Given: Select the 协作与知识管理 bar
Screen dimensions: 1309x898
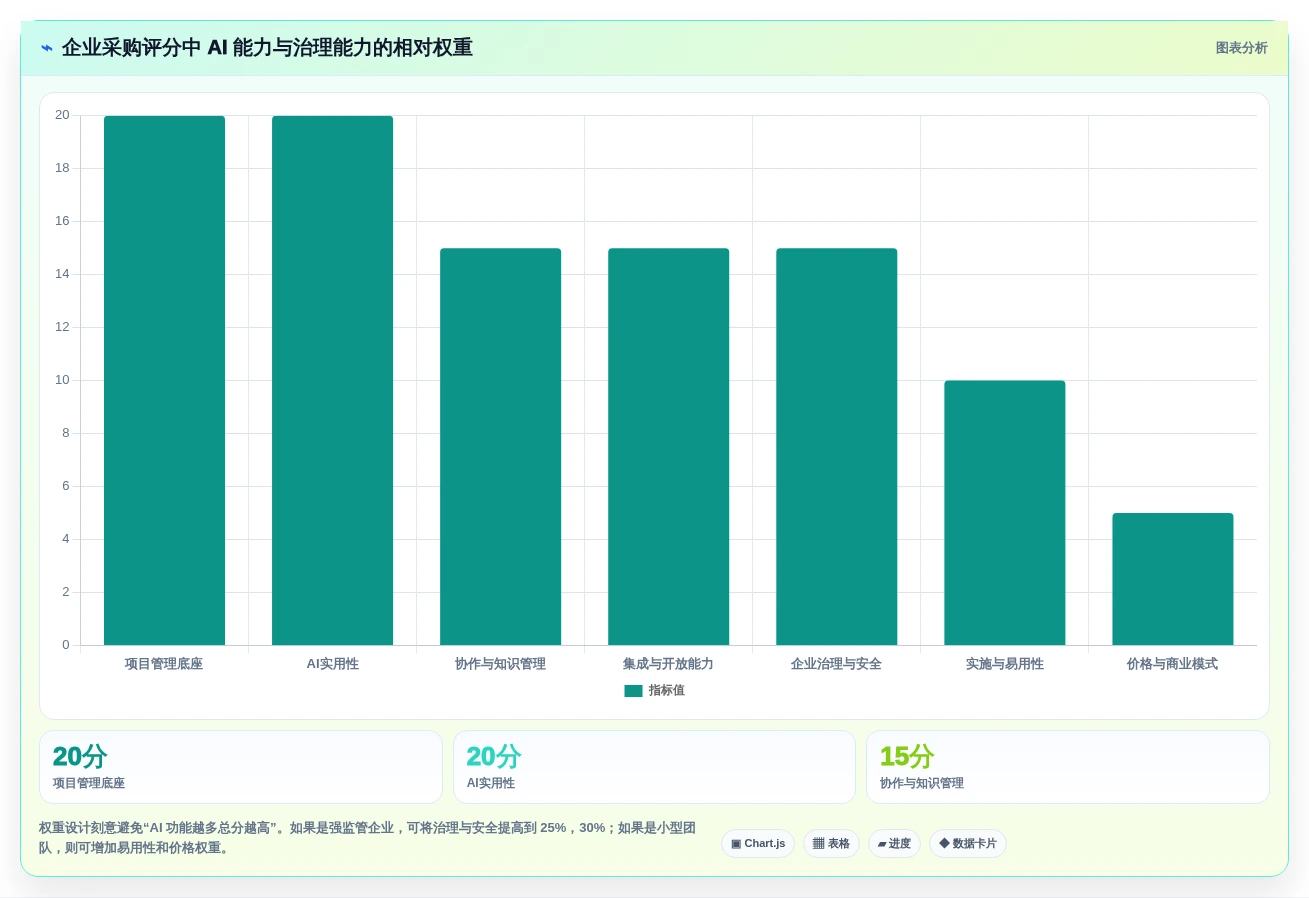Looking at the screenshot, I should point(500,447).
